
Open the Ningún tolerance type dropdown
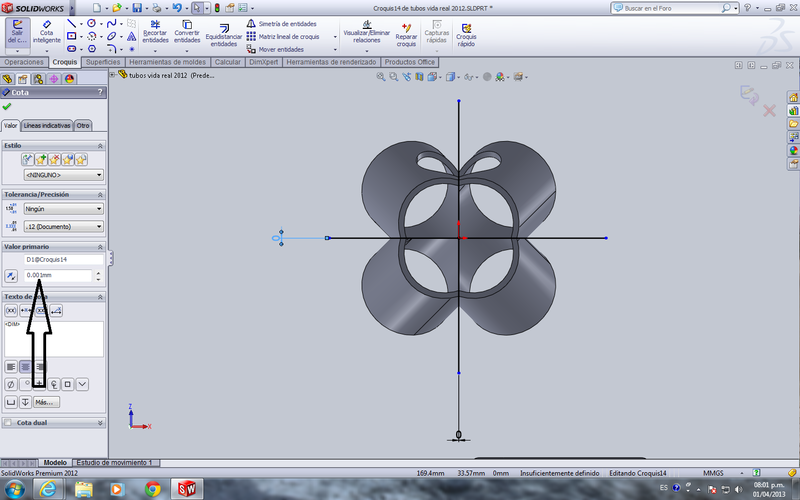63,209
